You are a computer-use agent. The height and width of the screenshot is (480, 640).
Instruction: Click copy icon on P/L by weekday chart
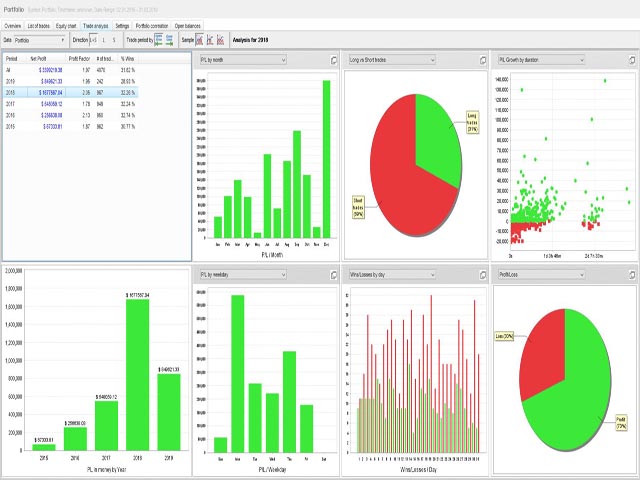tap(333, 274)
